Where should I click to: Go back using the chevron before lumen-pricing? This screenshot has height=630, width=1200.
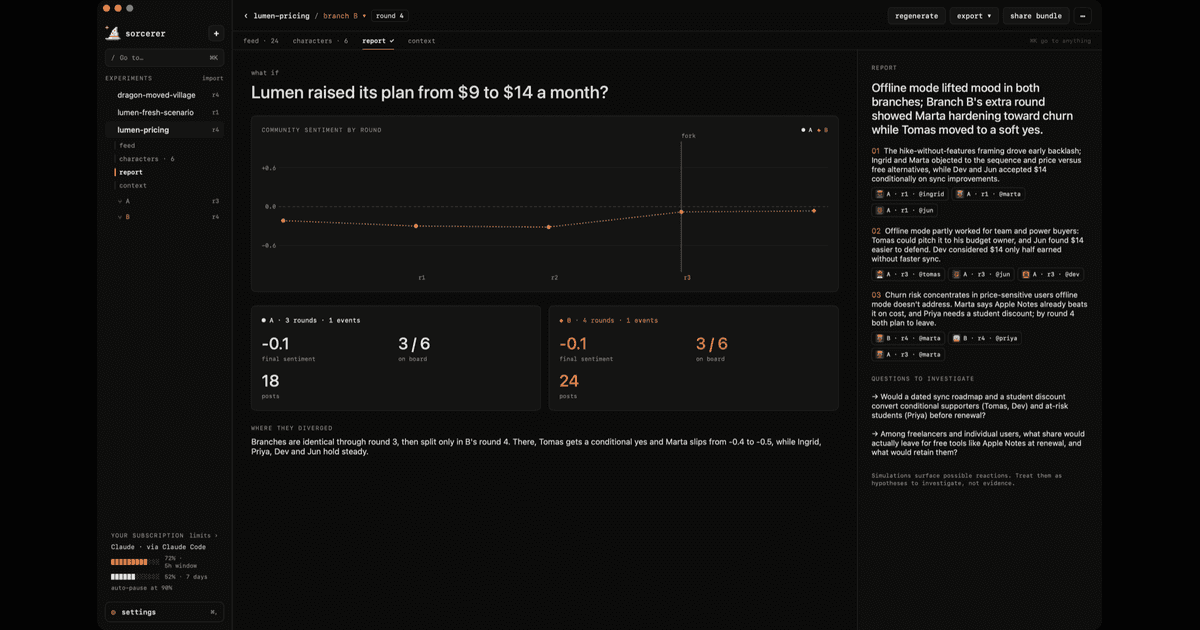click(x=246, y=16)
